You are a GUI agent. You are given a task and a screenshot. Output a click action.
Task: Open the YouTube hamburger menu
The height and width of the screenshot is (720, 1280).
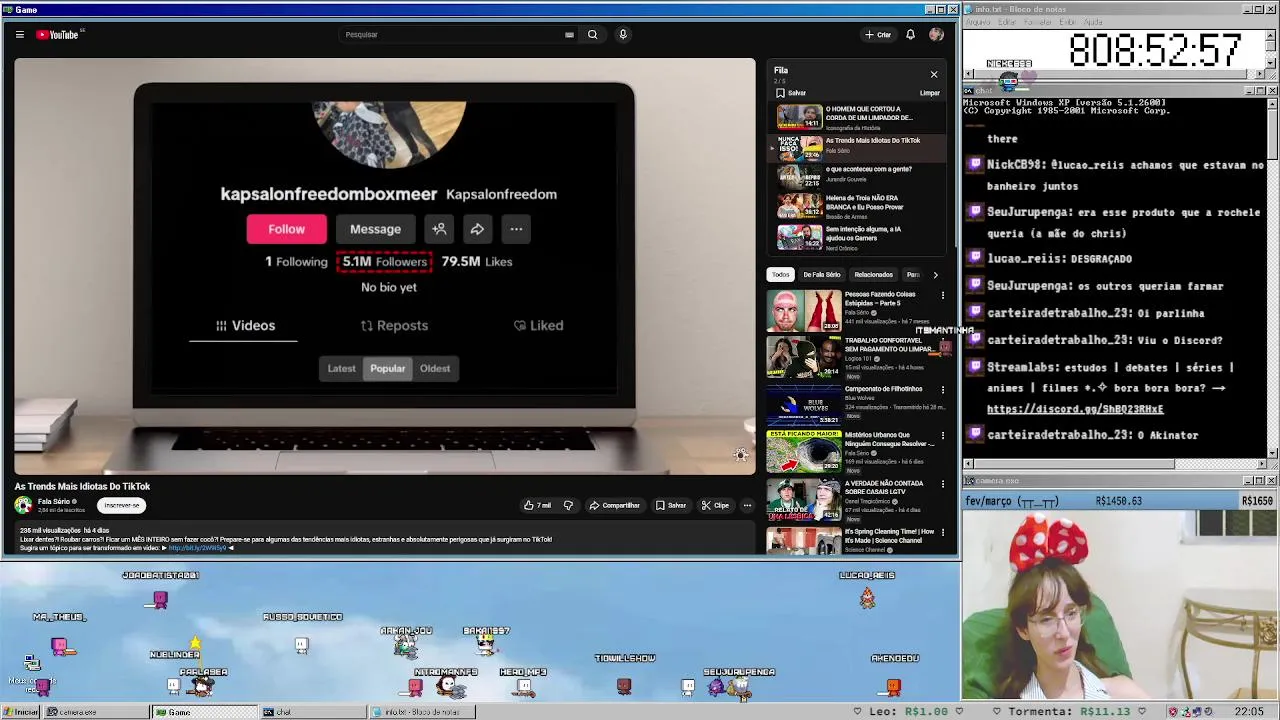(x=19, y=35)
